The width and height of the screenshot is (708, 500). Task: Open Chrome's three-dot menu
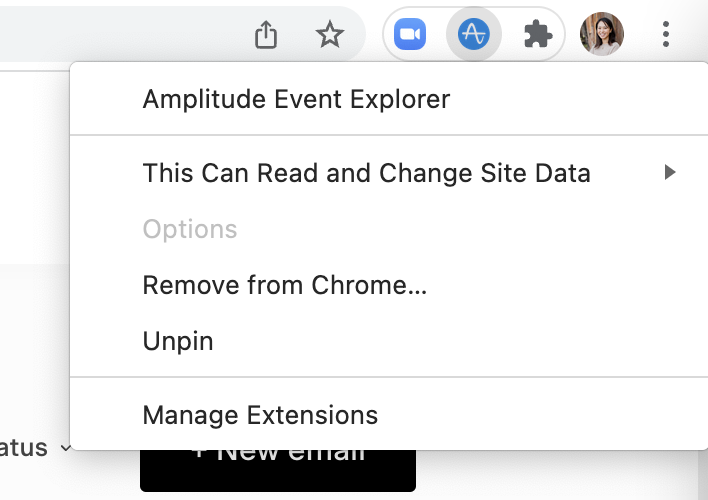(666, 35)
